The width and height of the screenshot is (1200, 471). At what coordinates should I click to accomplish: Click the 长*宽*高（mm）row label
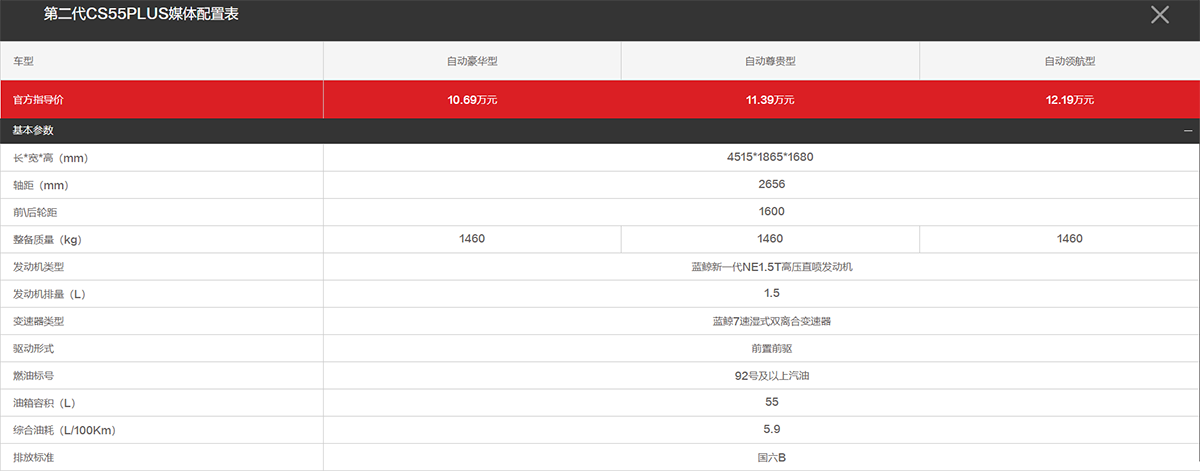[x=53, y=158]
